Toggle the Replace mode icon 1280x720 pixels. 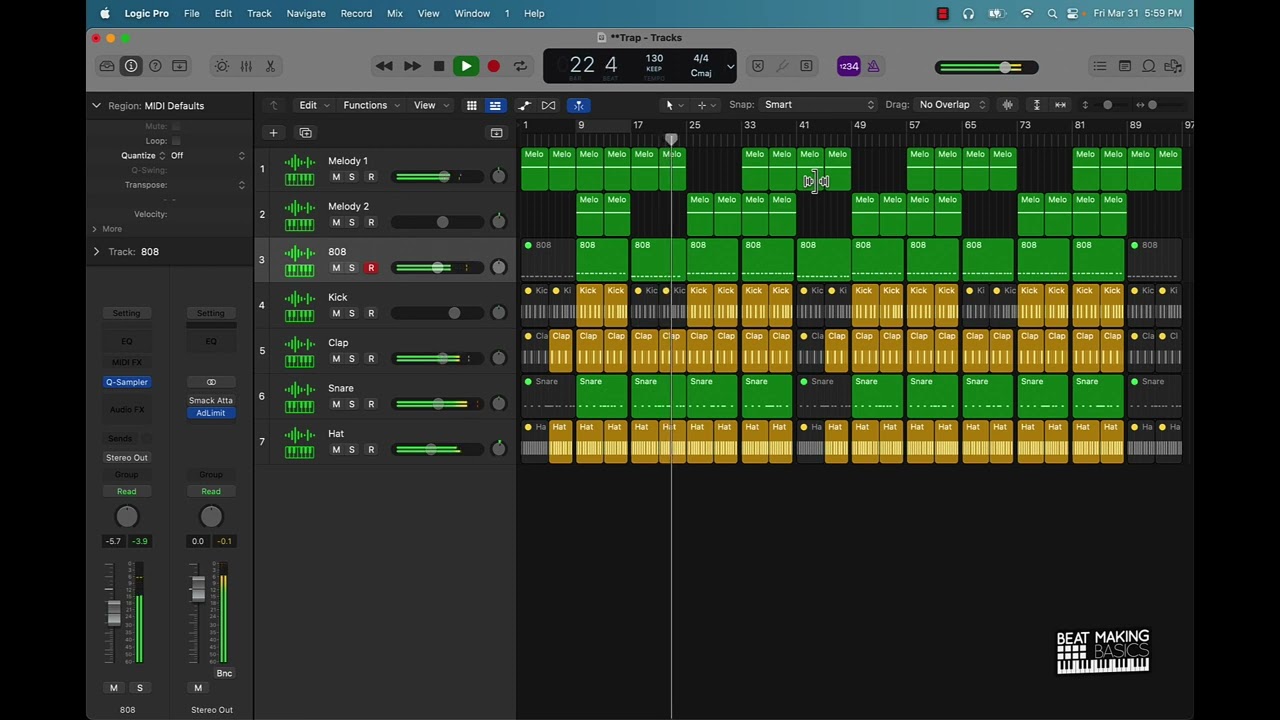pos(758,66)
